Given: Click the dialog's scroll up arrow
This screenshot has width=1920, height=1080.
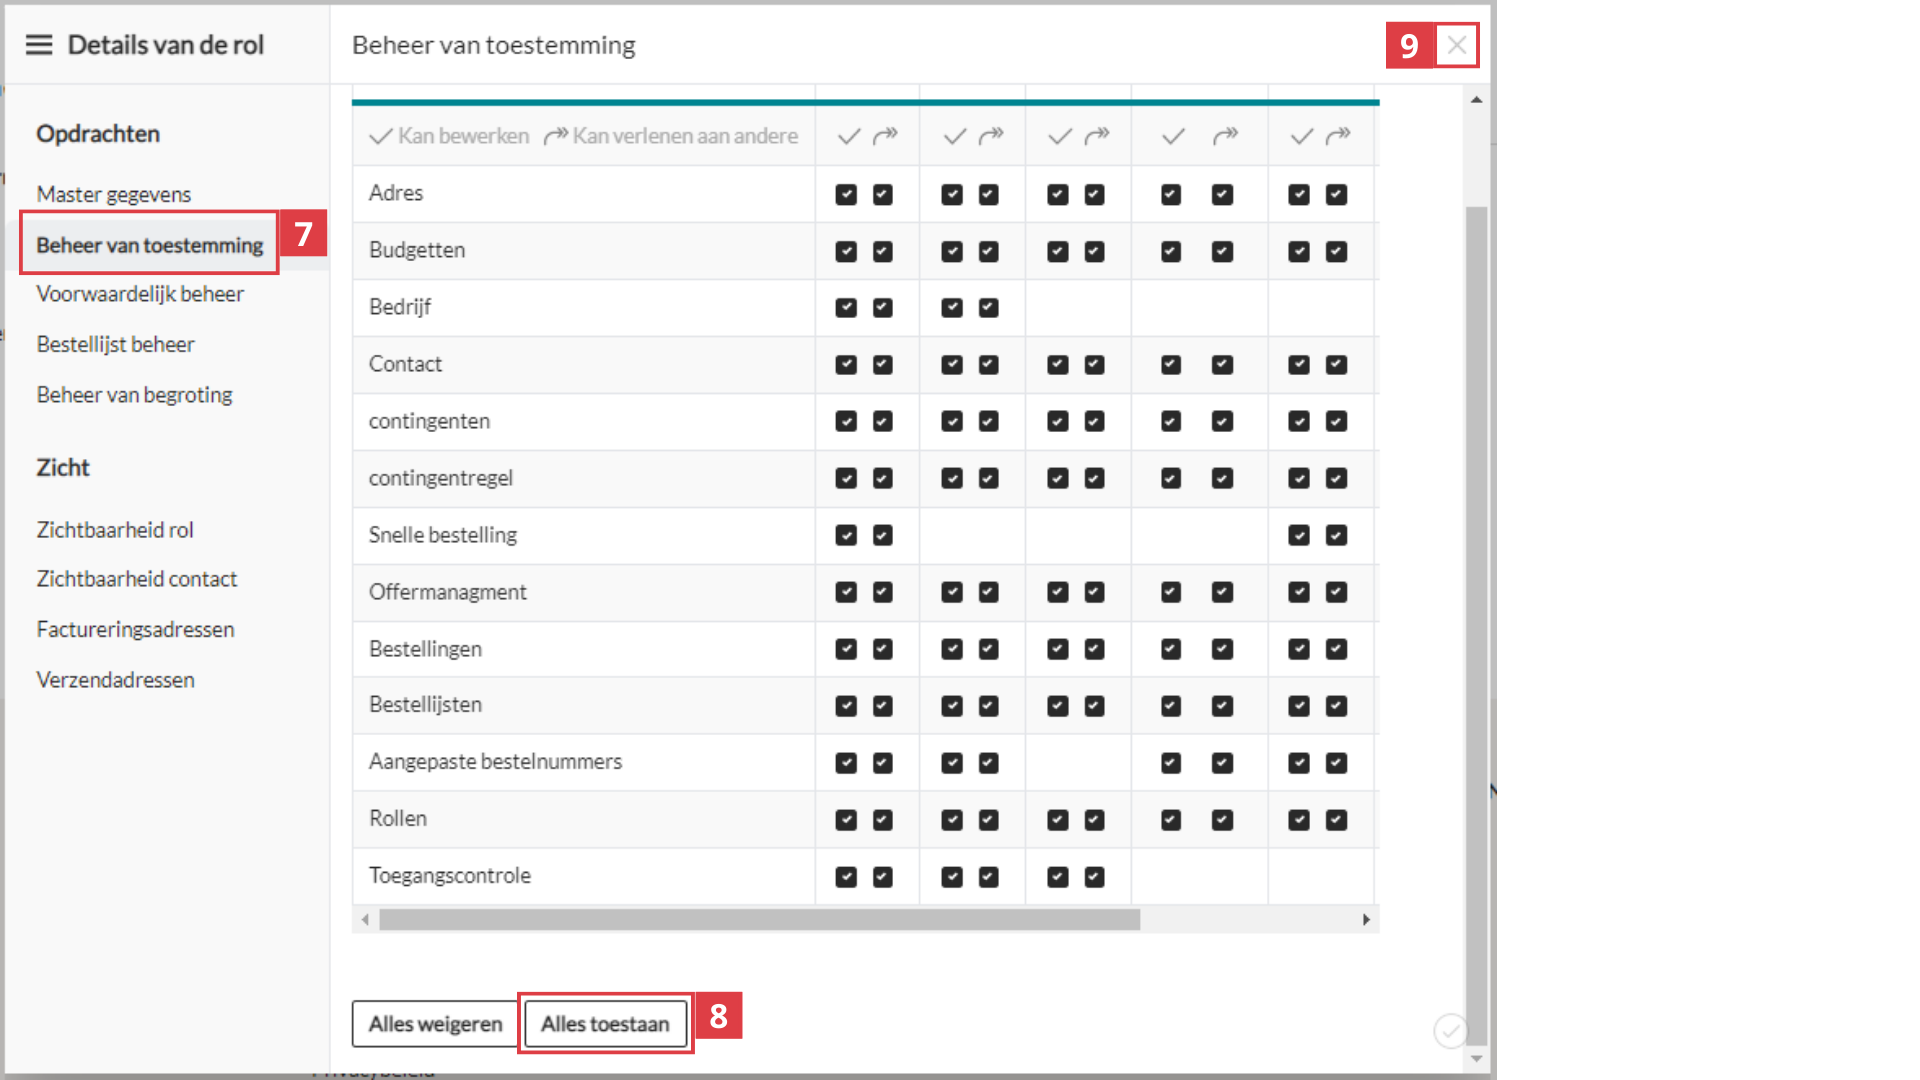Looking at the screenshot, I should point(1476,99).
